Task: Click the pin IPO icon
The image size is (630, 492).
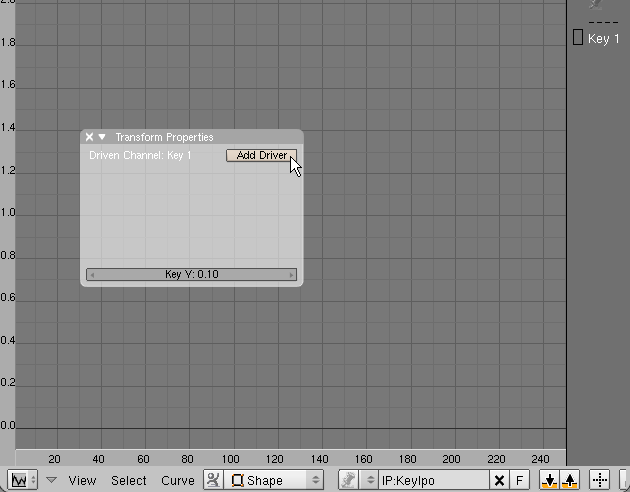Action: pyautogui.click(x=348, y=480)
